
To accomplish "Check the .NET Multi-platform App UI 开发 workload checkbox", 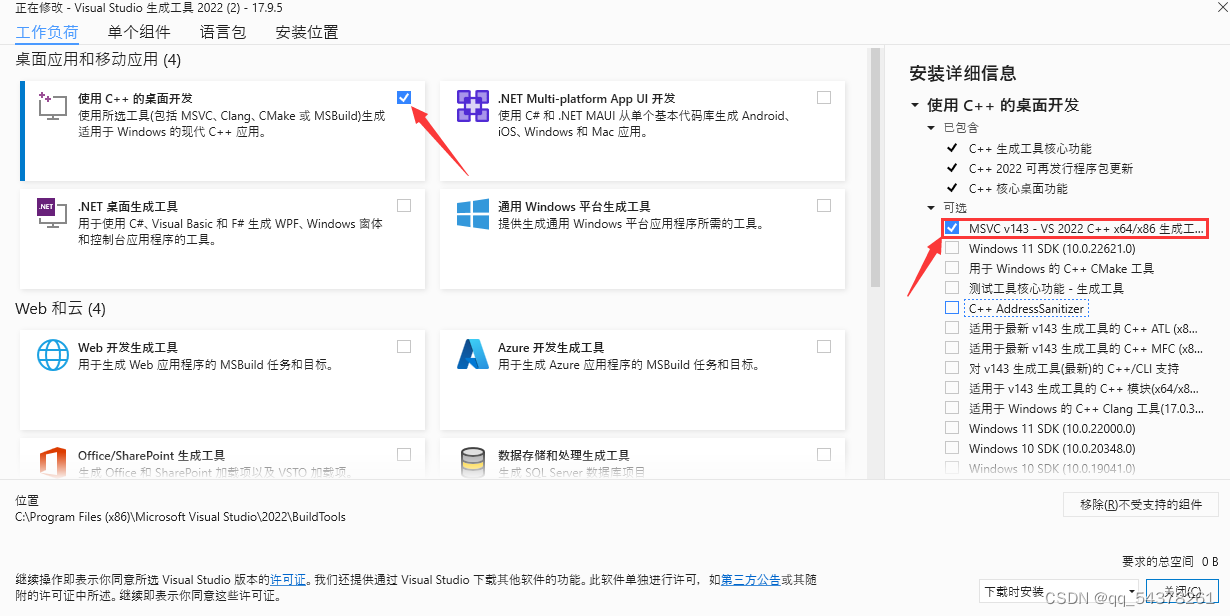I will [824, 97].
